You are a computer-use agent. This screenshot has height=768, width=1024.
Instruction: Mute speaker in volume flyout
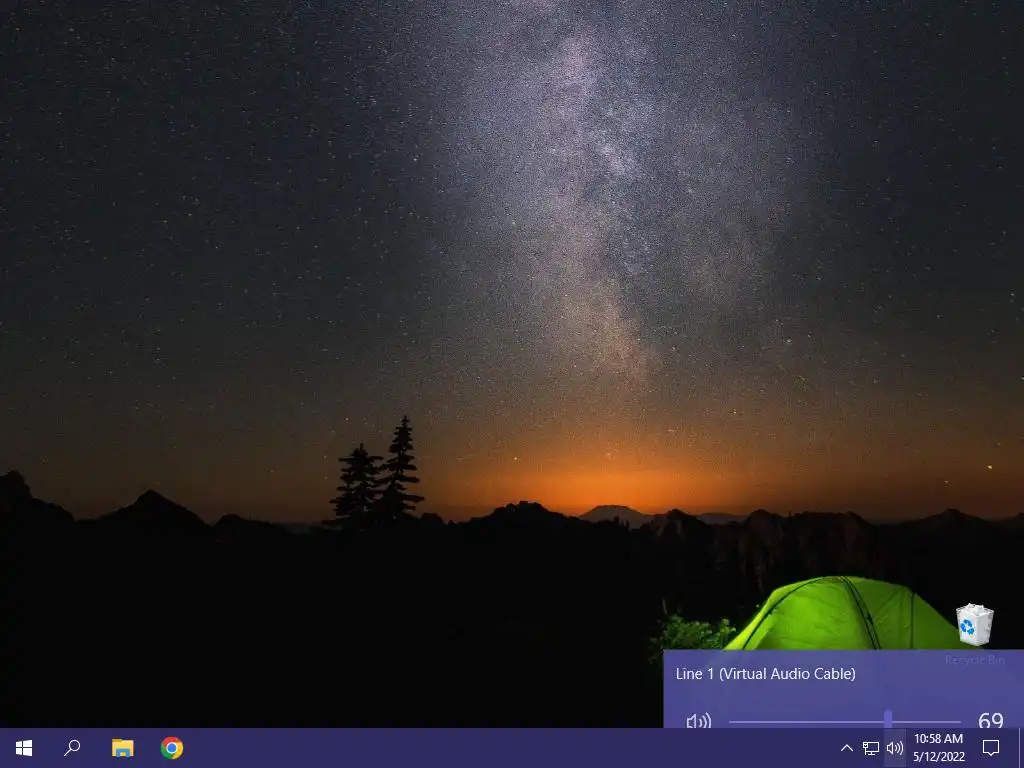pos(698,721)
